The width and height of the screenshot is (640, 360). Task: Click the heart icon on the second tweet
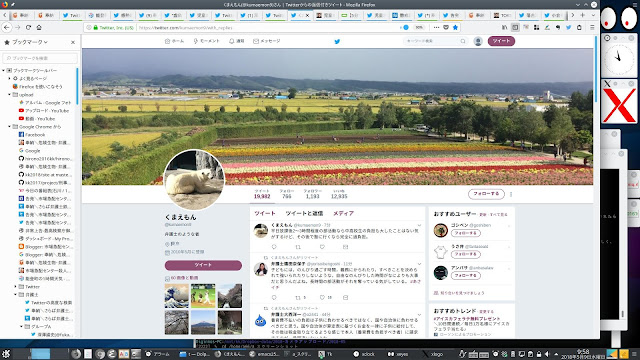click(x=322, y=298)
